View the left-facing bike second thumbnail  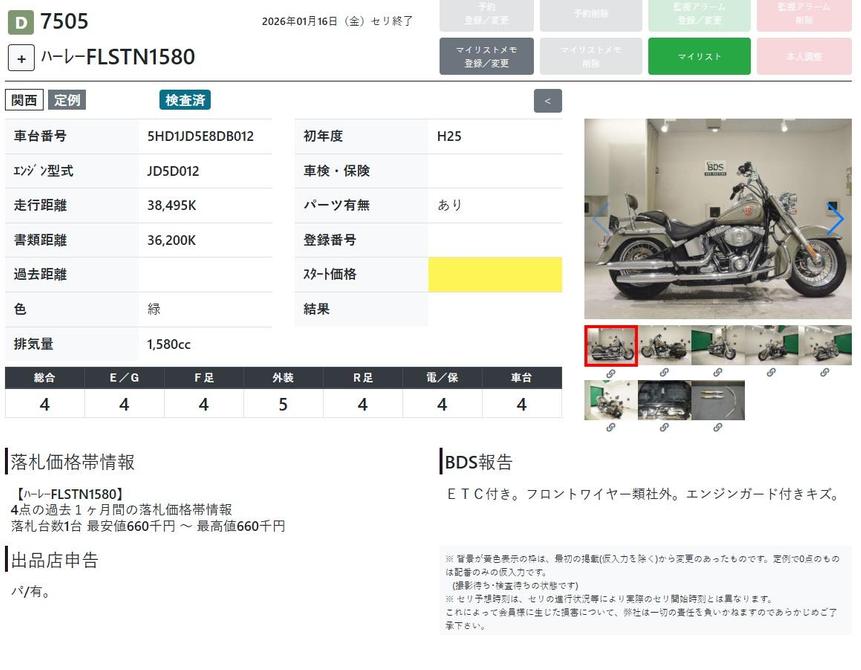[x=664, y=346]
